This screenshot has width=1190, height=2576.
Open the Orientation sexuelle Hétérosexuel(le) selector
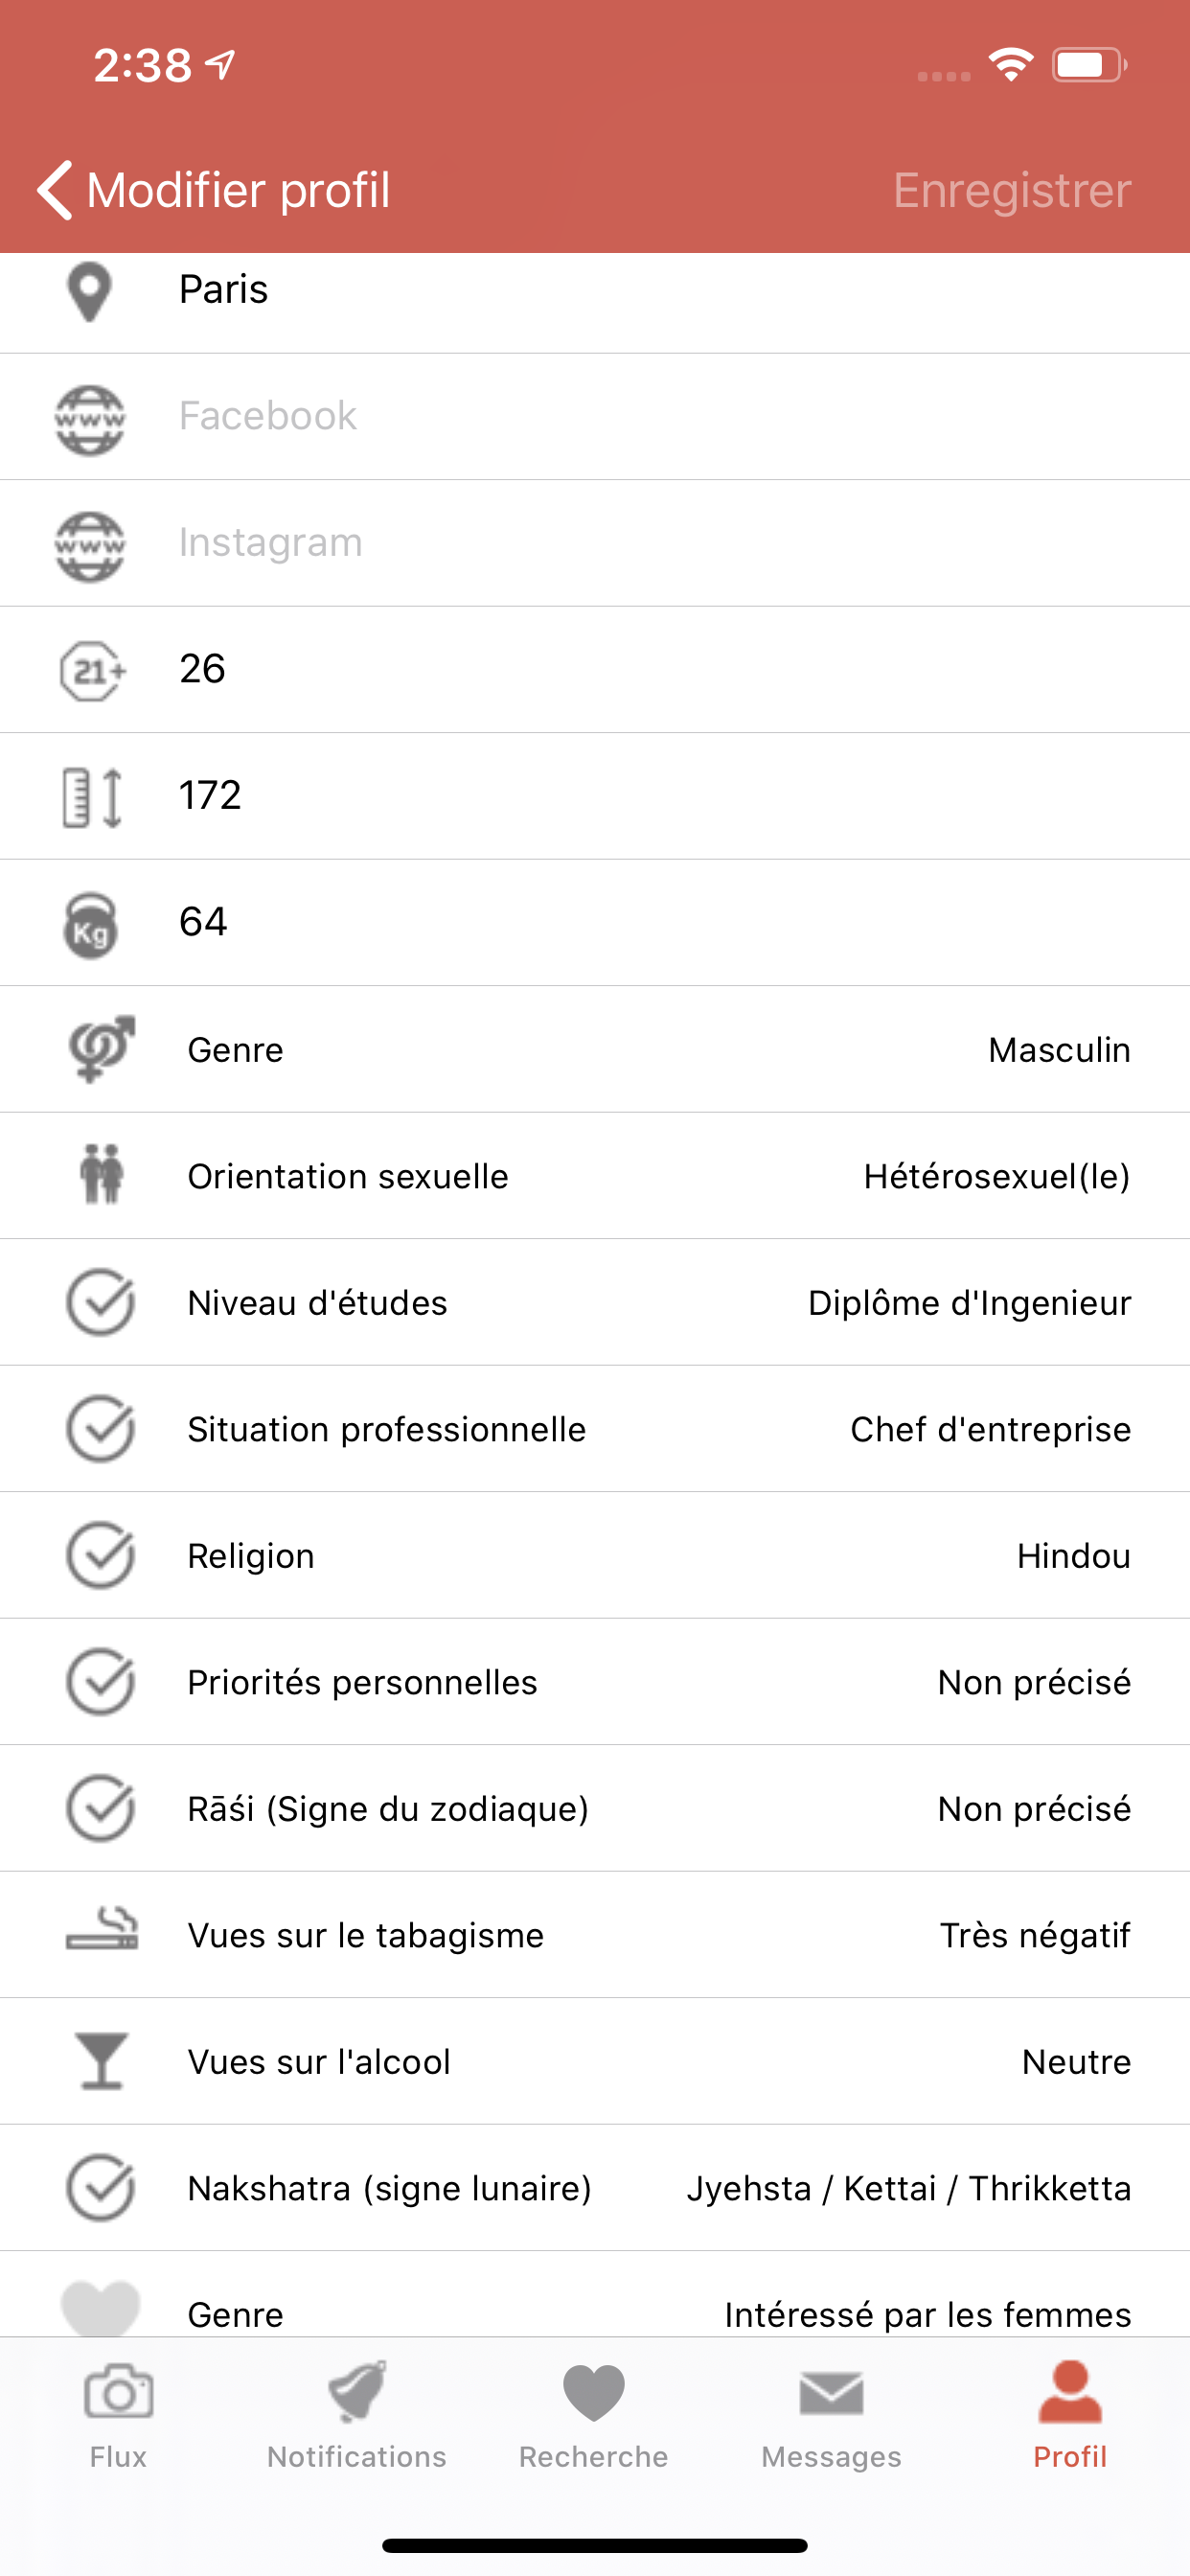pos(595,1176)
